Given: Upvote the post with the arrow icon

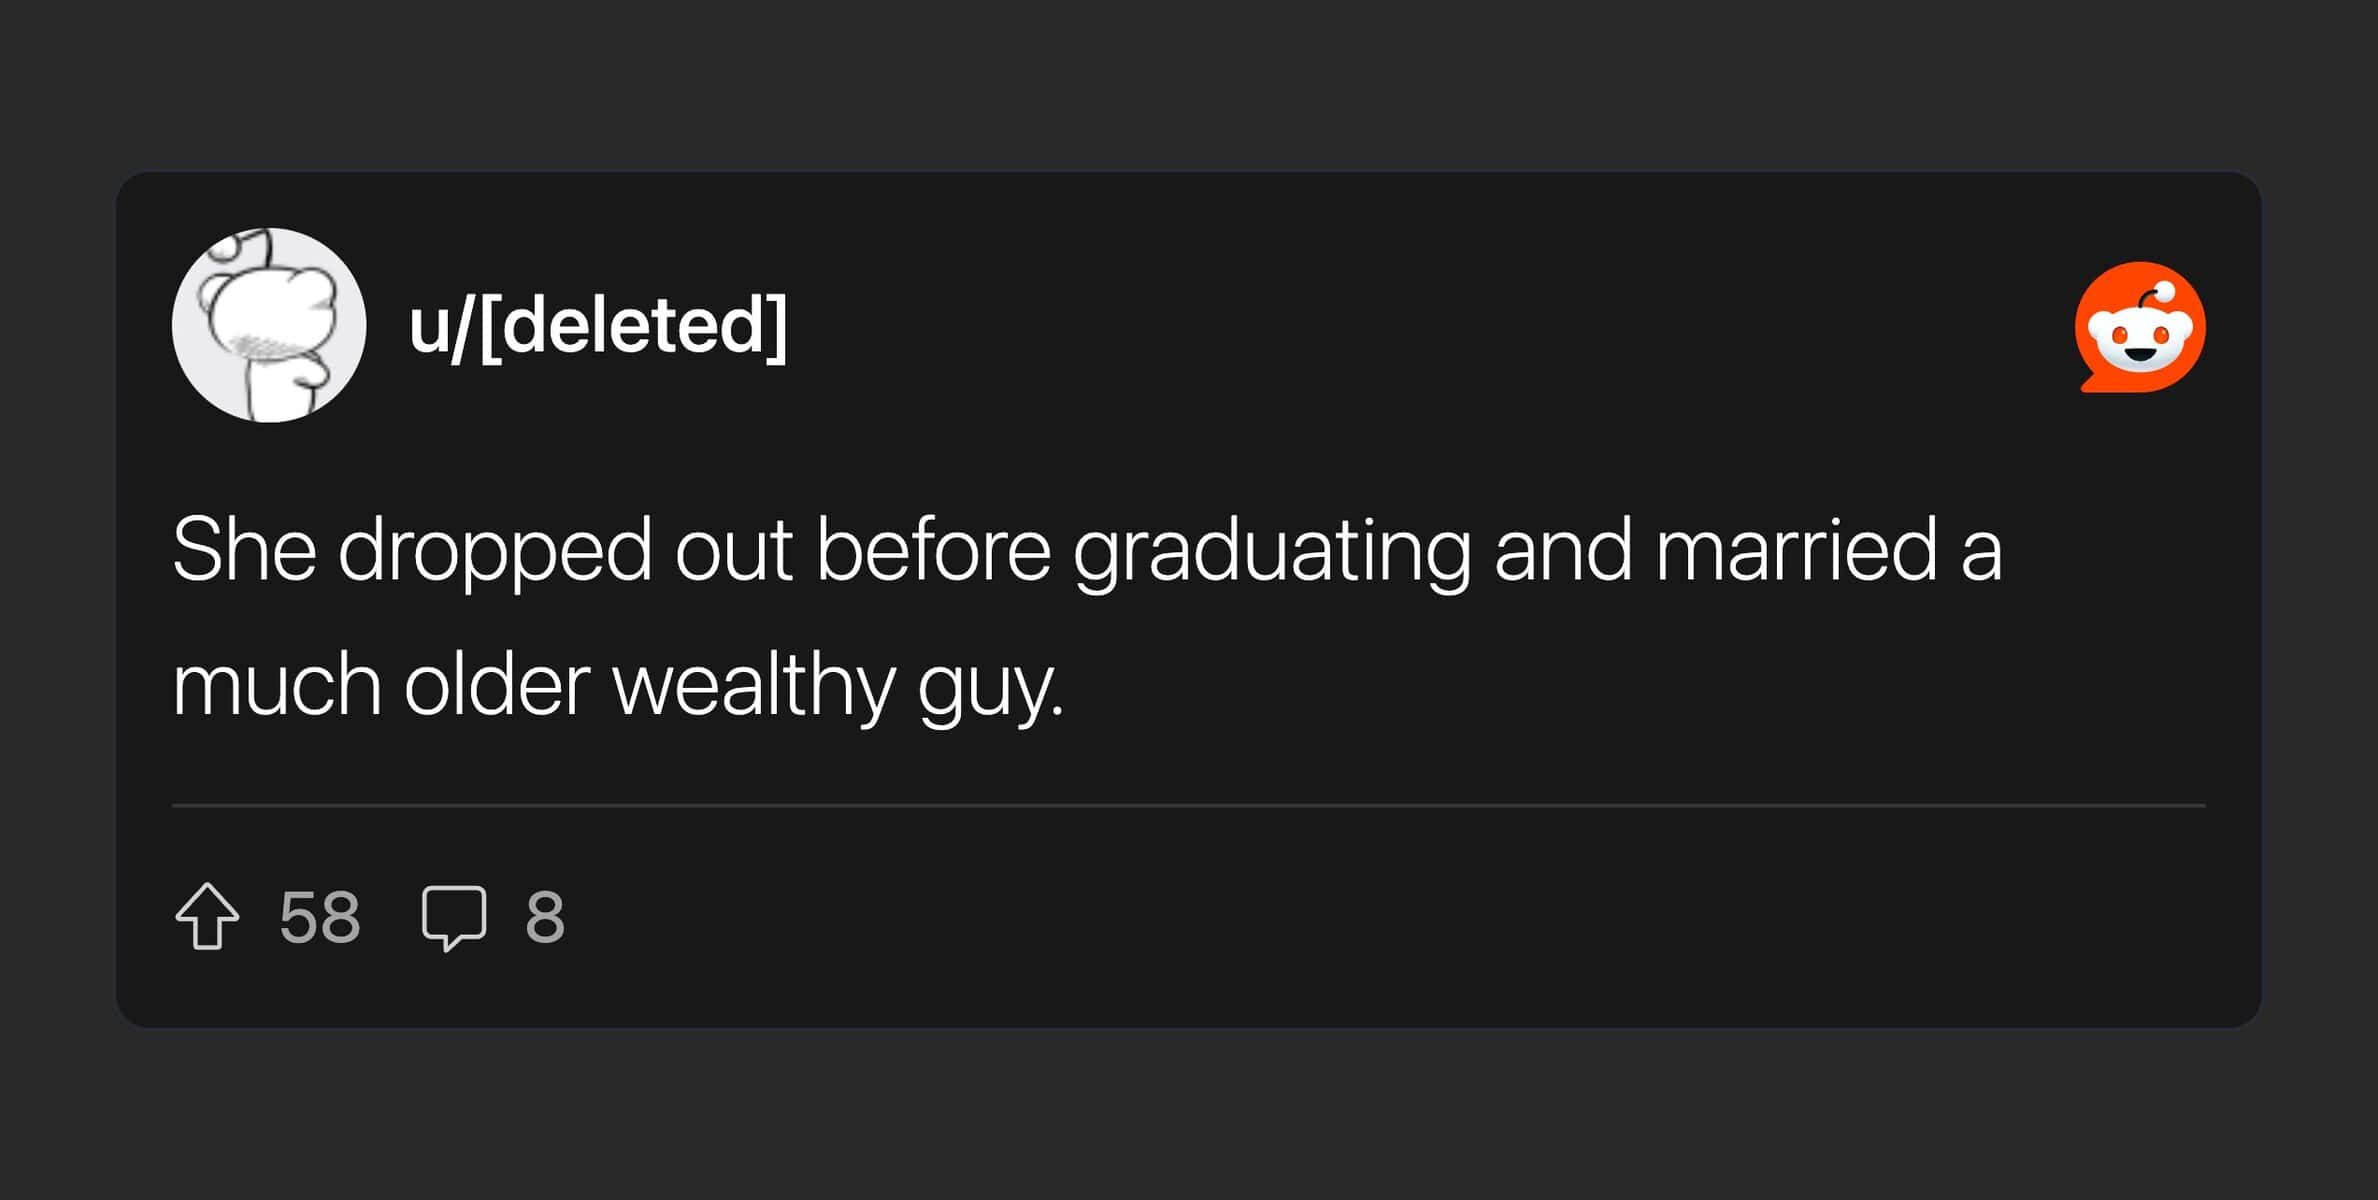Looking at the screenshot, I should pyautogui.click(x=207, y=916).
